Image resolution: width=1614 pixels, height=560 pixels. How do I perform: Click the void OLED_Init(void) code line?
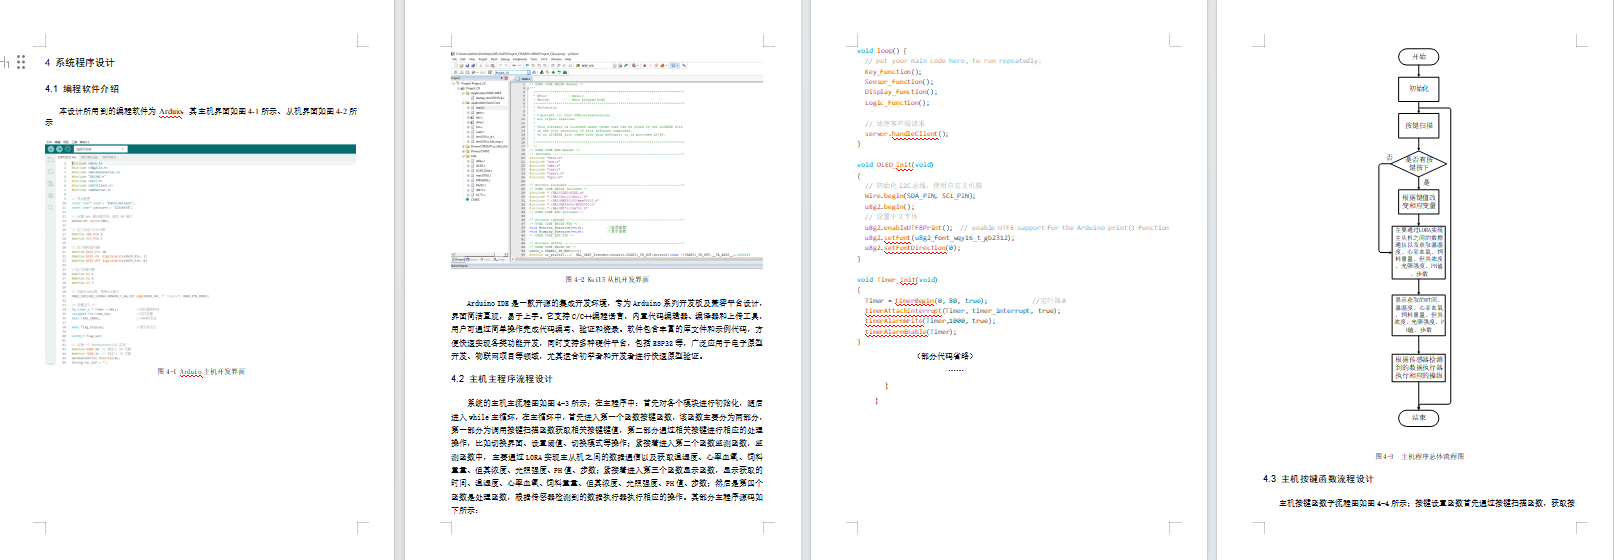pos(895,165)
